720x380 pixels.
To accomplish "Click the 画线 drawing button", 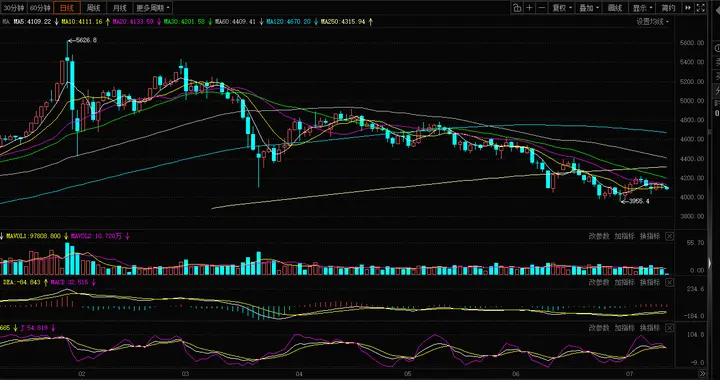I will [x=615, y=8].
